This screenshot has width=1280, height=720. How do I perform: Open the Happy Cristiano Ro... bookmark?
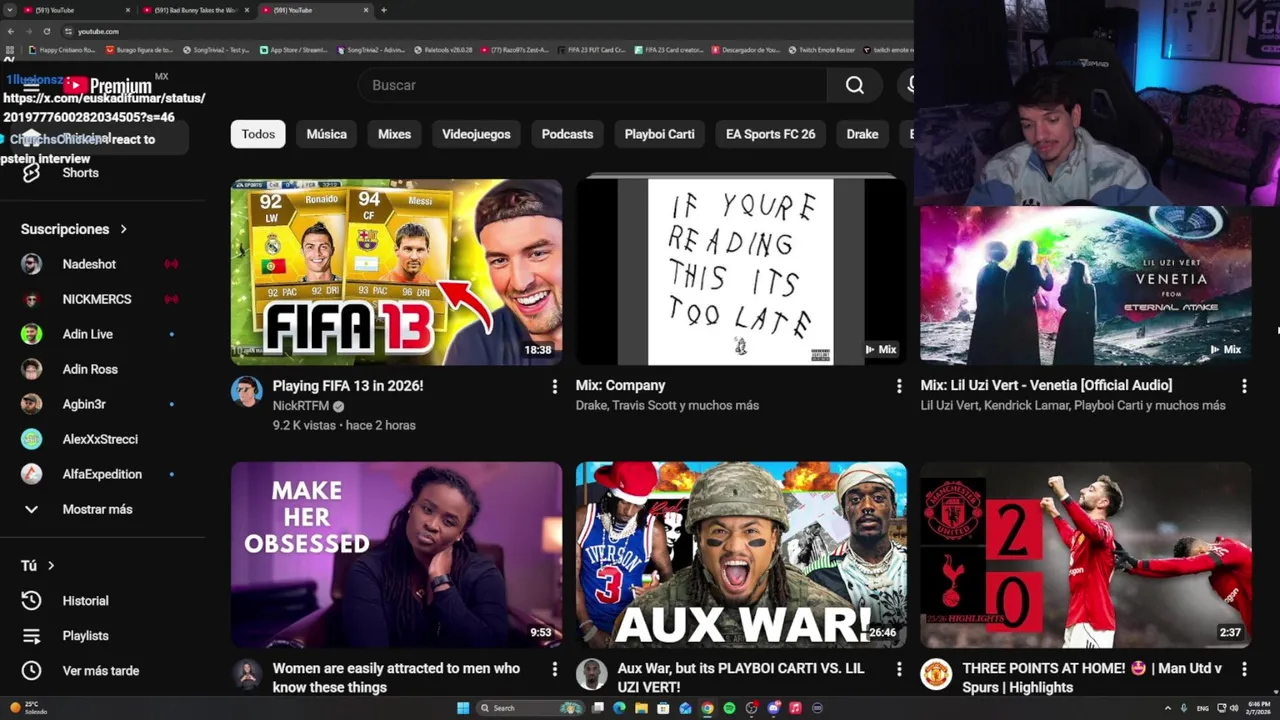pyautogui.click(x=62, y=50)
